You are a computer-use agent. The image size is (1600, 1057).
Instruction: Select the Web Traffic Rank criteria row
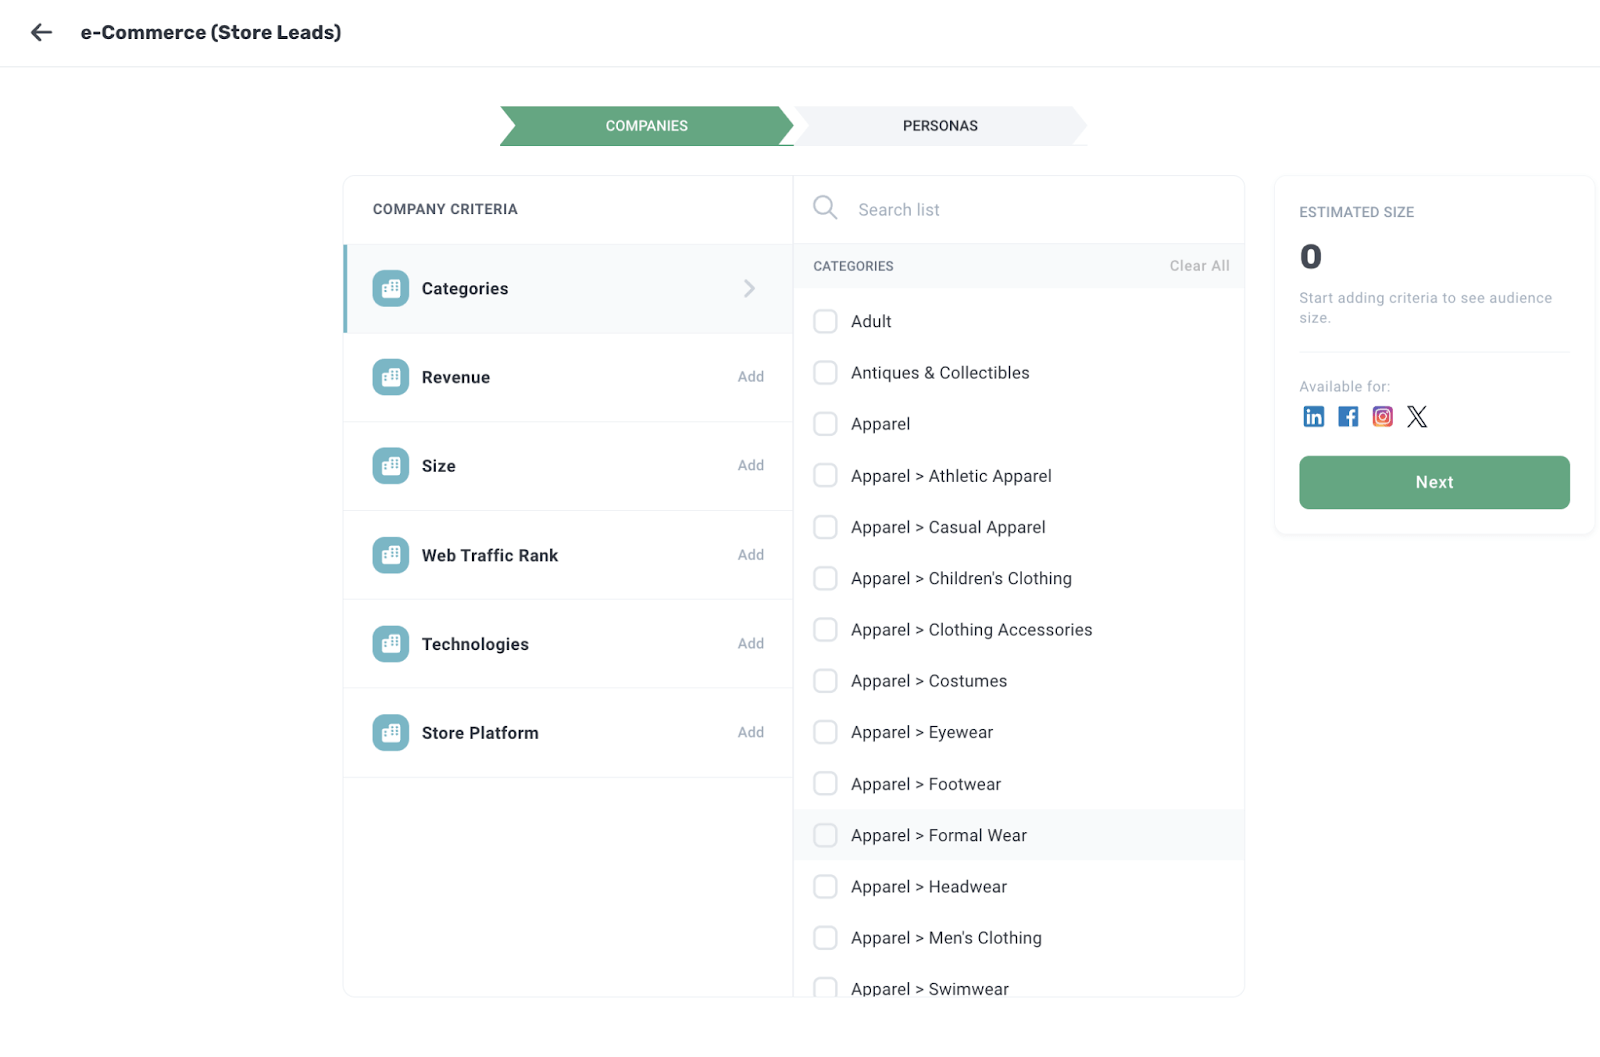[568, 555]
